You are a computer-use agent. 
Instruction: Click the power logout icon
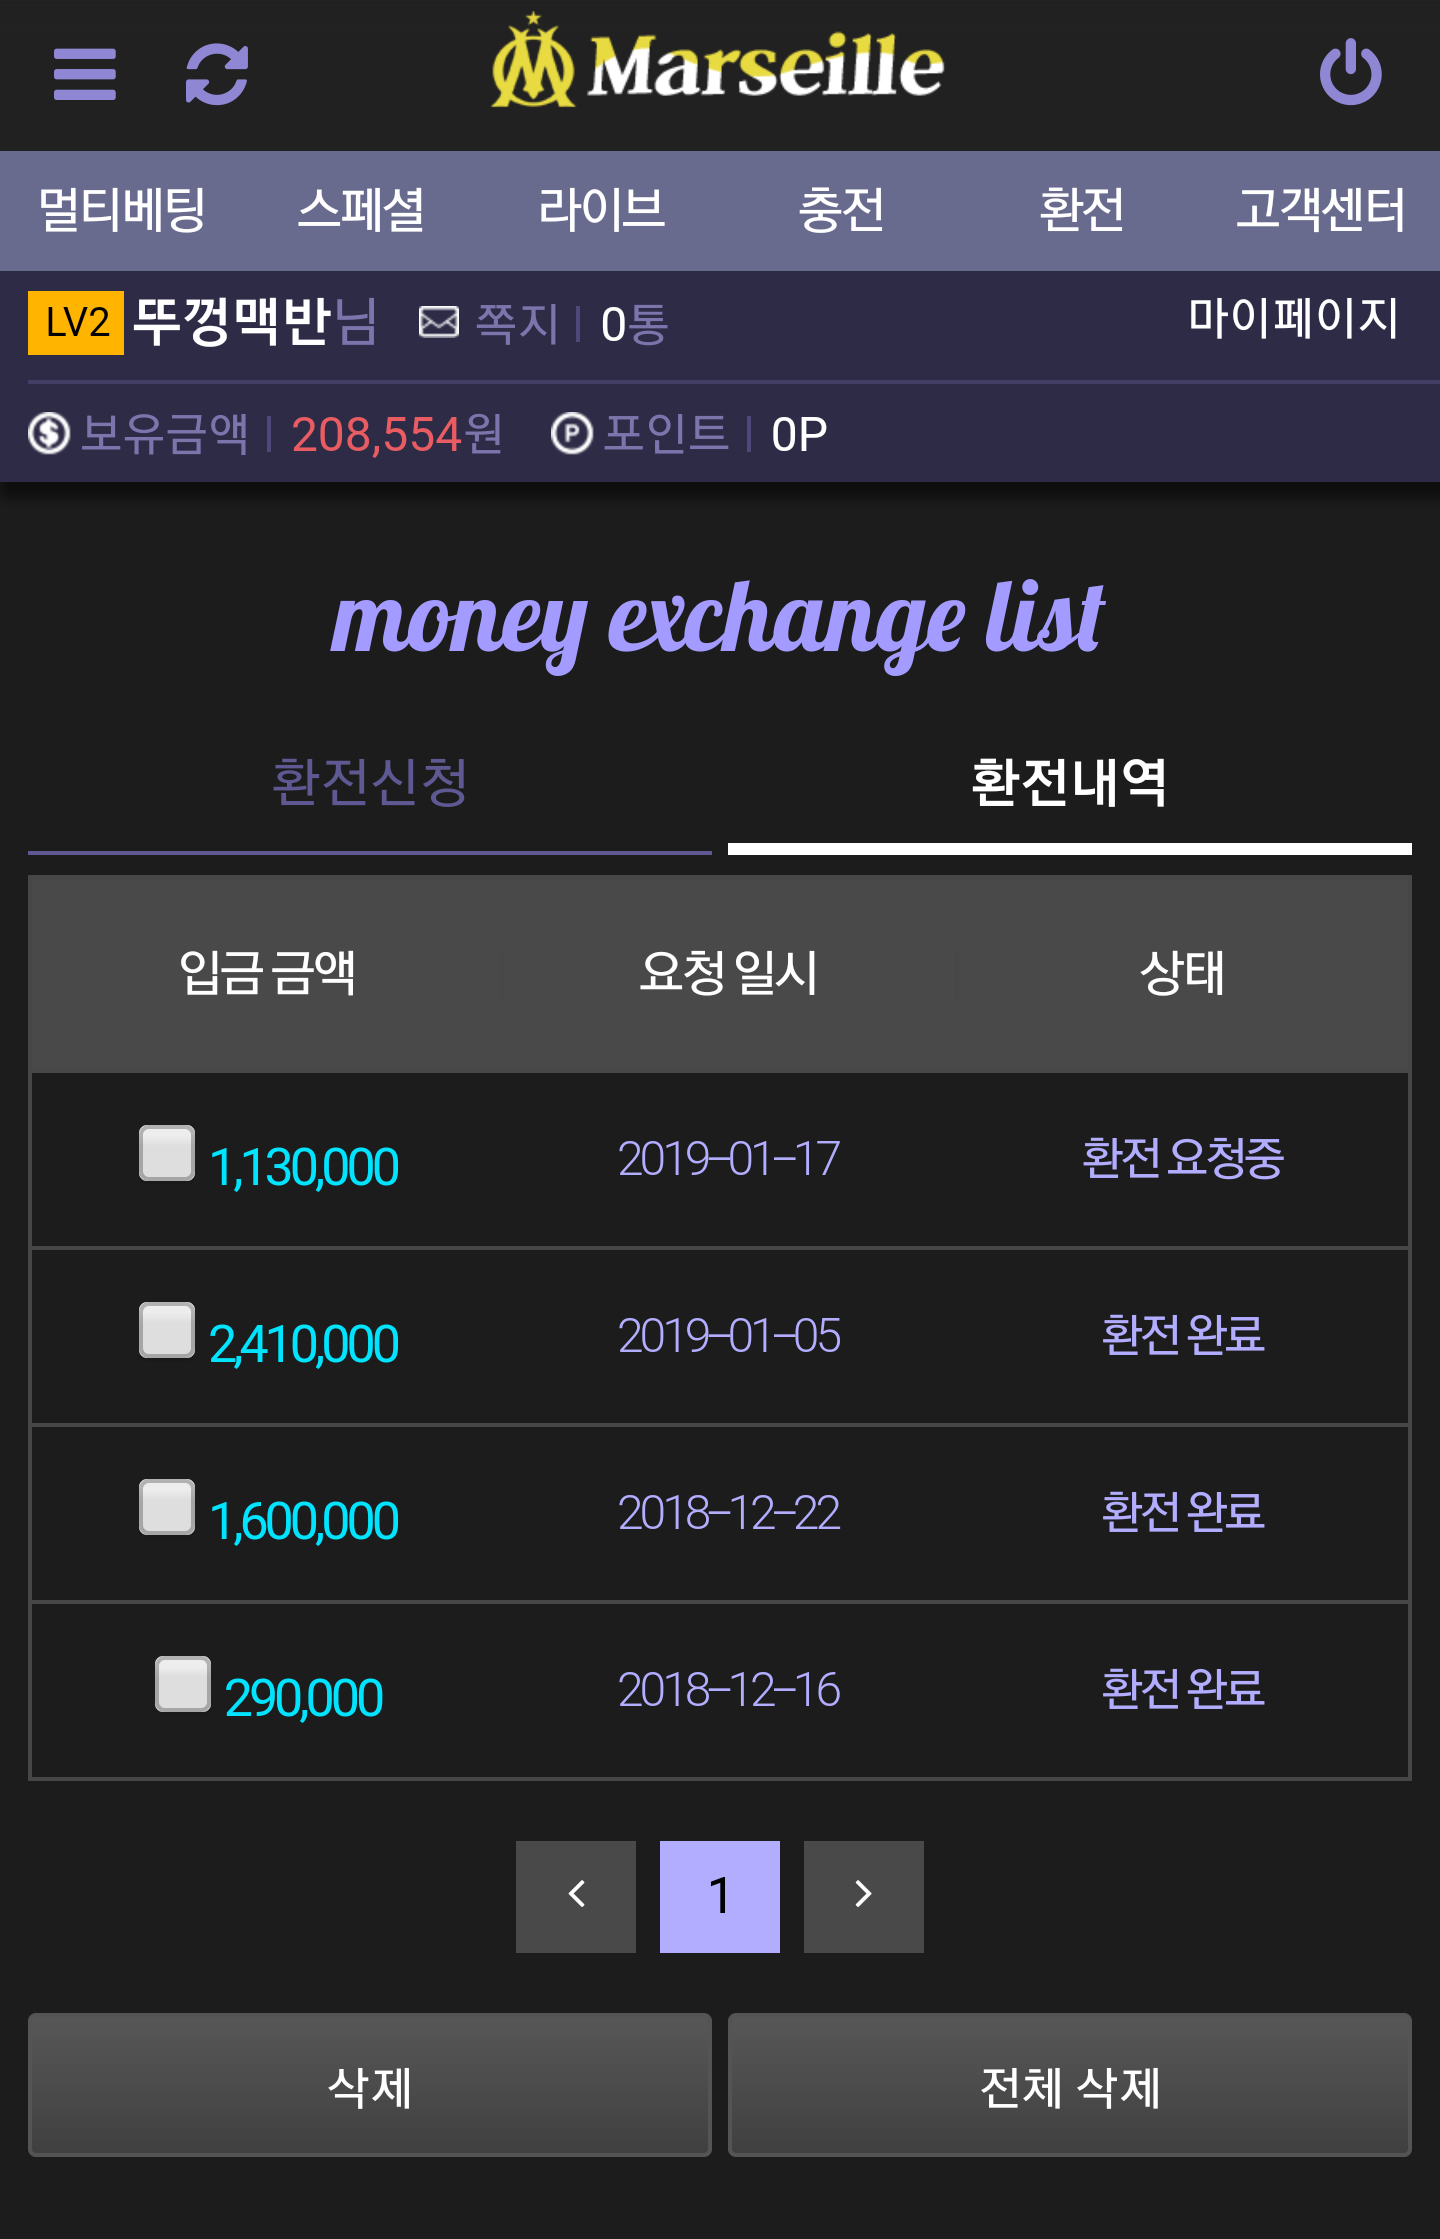pos(1351,72)
